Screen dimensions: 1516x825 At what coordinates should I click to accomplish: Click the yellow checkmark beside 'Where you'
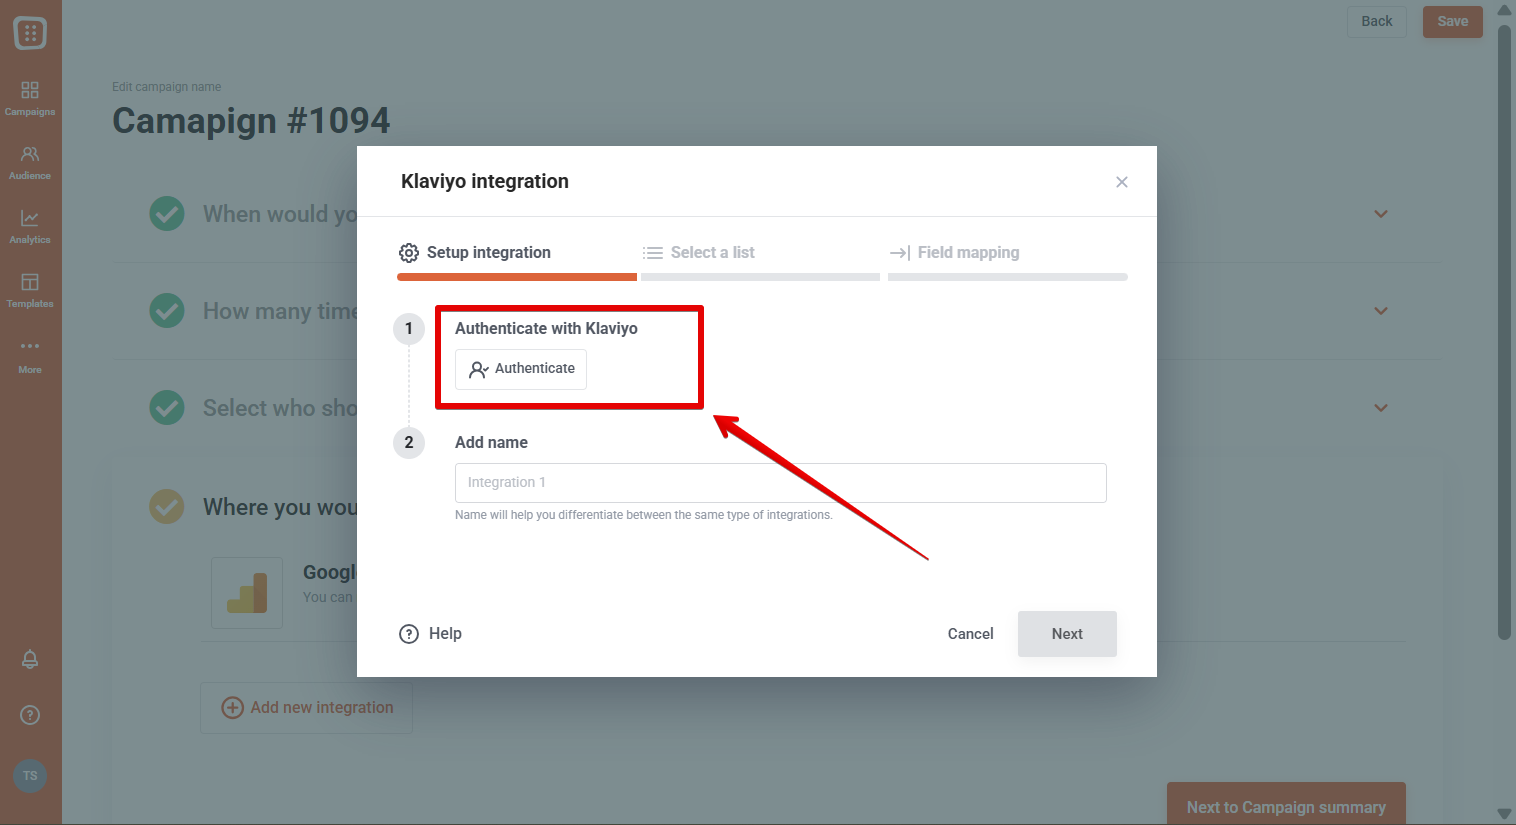[x=167, y=507]
